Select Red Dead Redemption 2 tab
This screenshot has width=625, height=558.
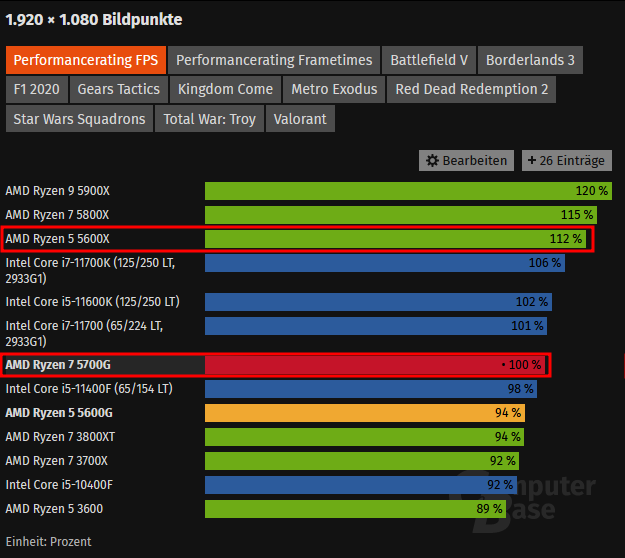[x=472, y=89]
